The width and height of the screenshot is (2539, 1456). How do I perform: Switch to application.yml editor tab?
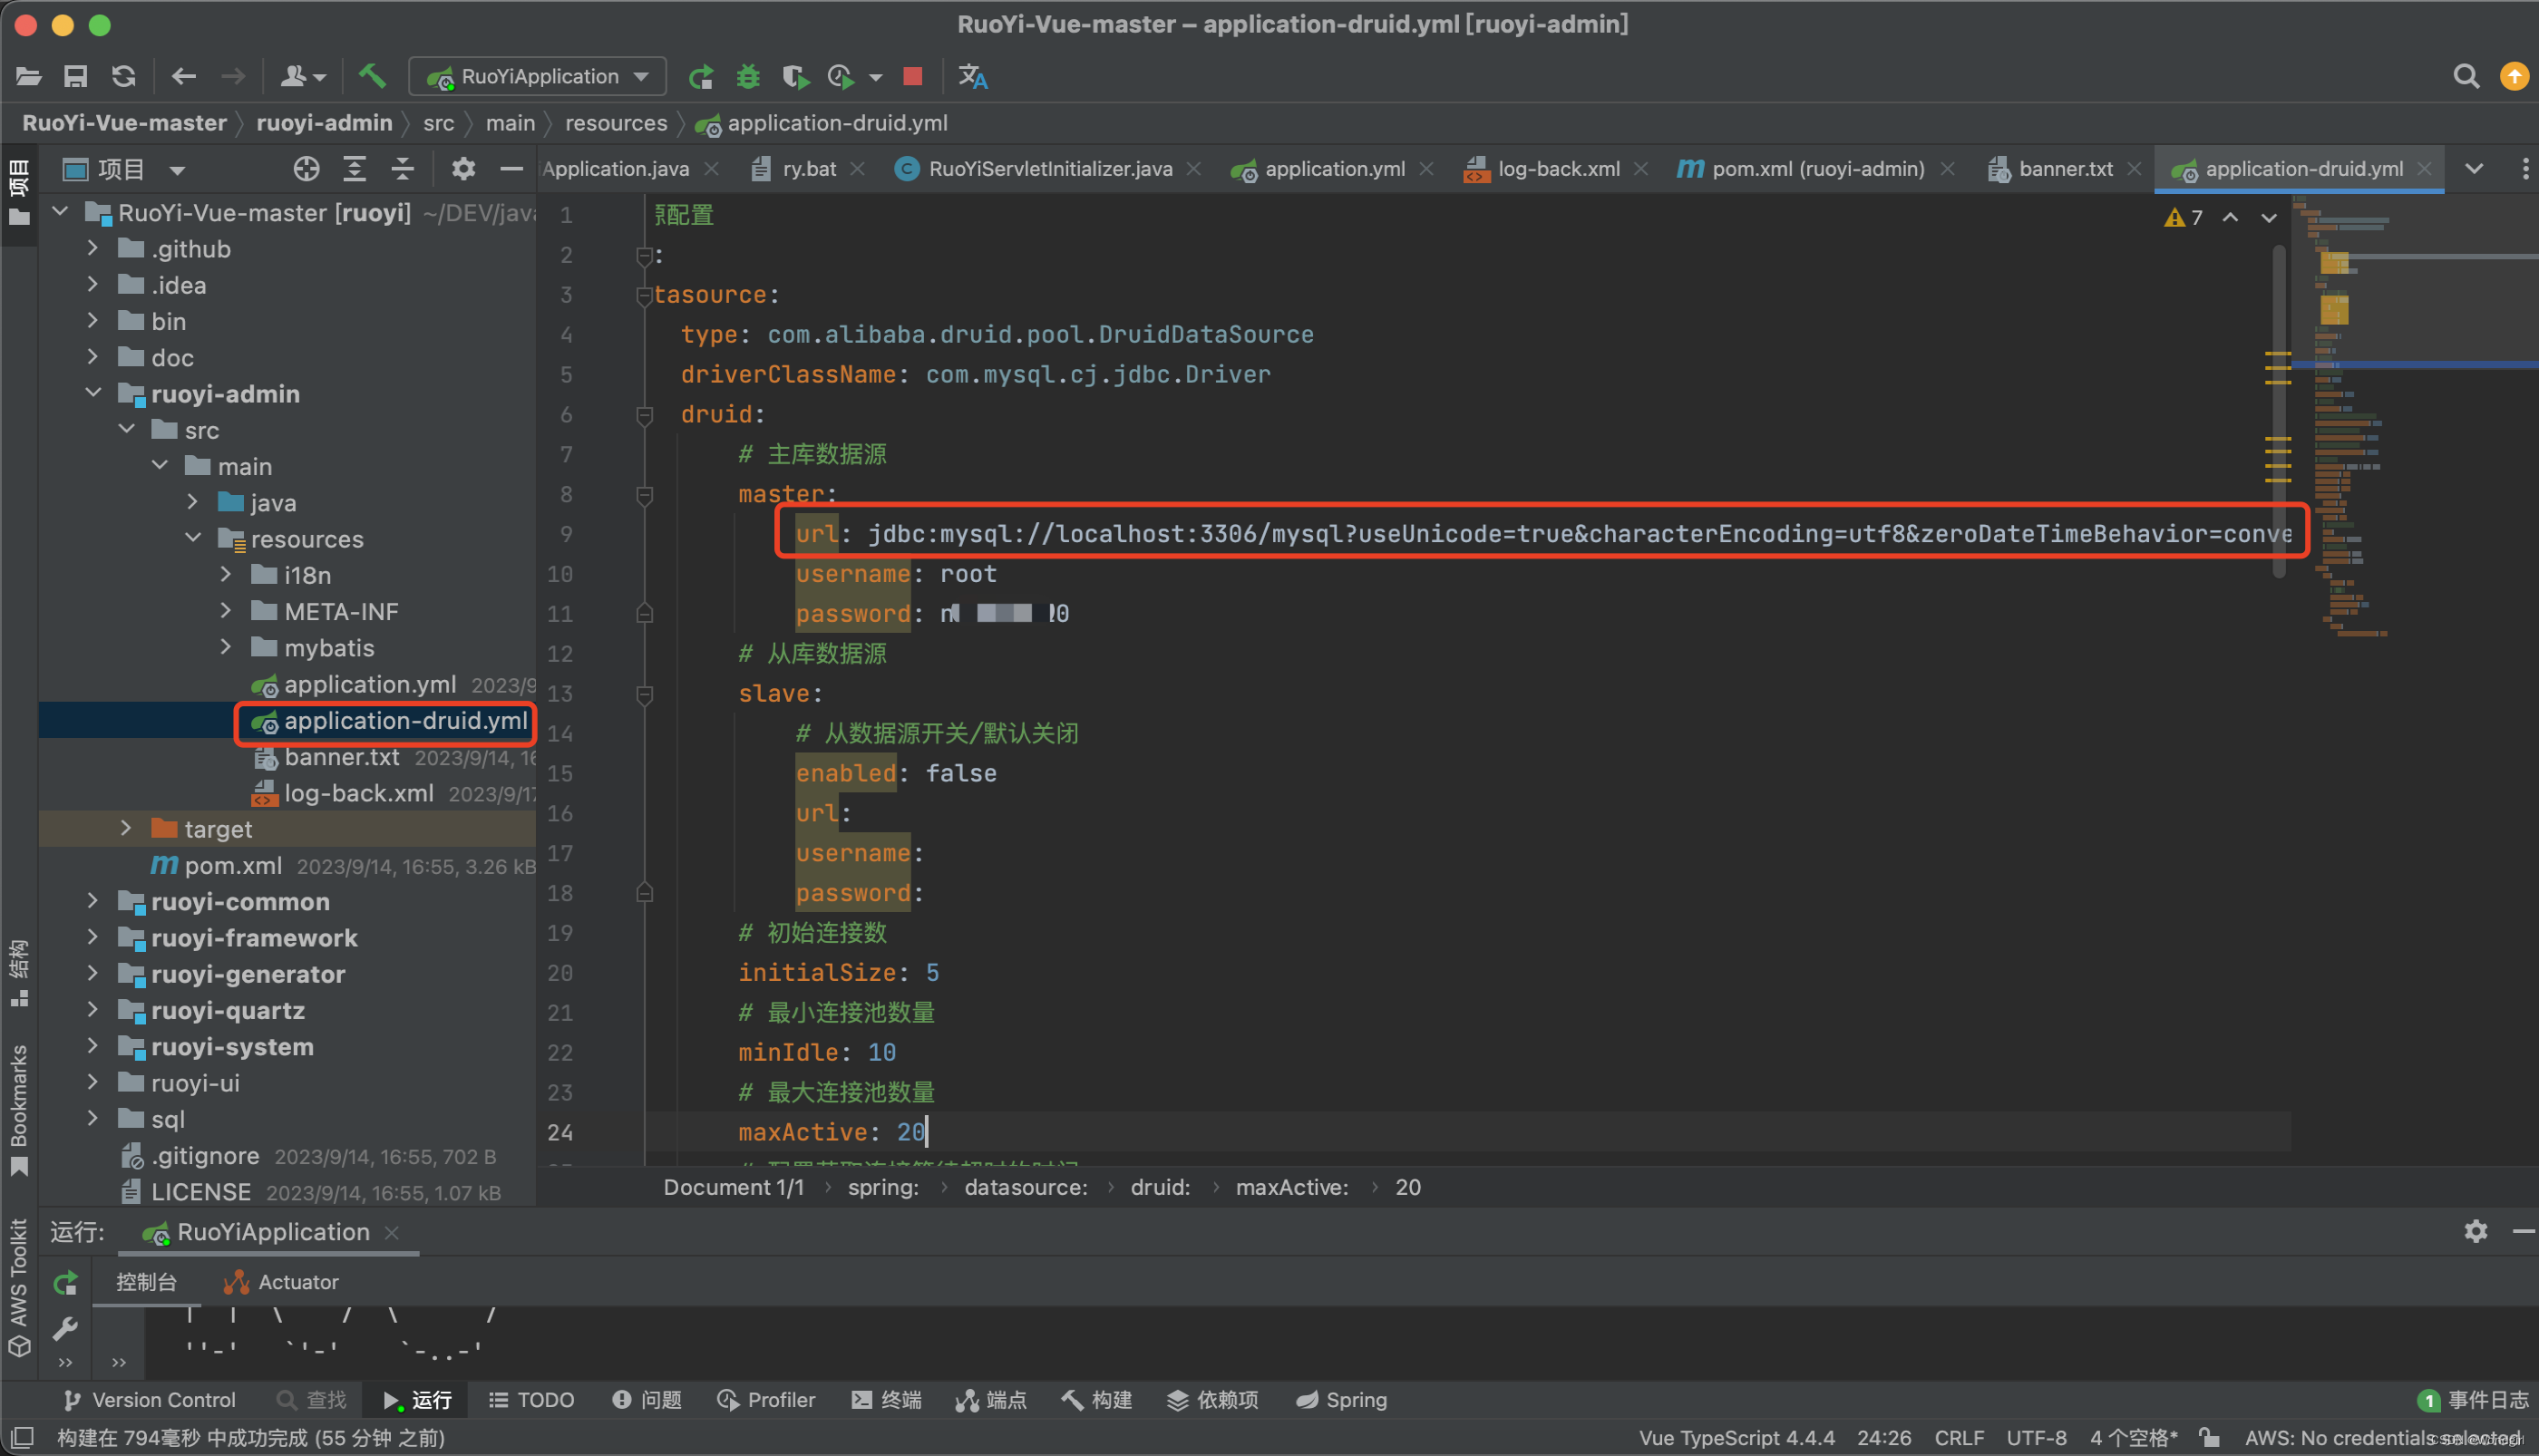[x=1334, y=169]
